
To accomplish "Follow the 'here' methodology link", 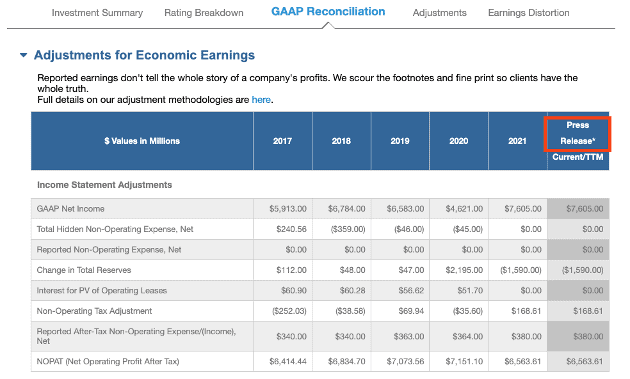I will click(x=261, y=100).
